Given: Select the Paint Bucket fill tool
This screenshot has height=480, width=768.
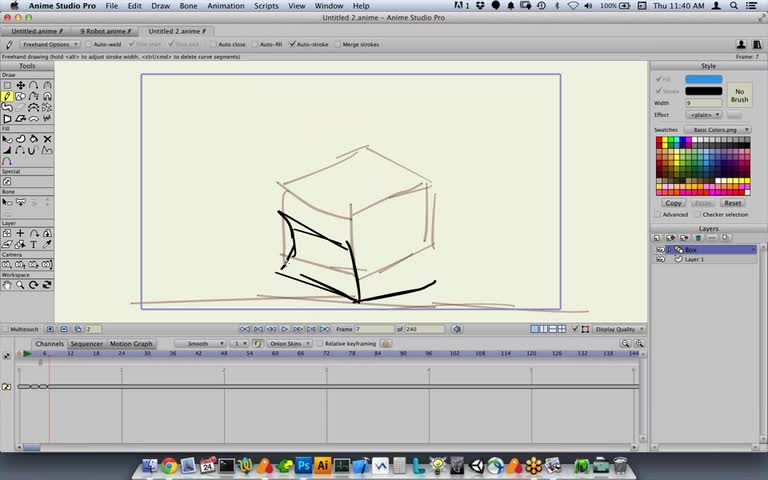Looking at the screenshot, I should coord(34,139).
